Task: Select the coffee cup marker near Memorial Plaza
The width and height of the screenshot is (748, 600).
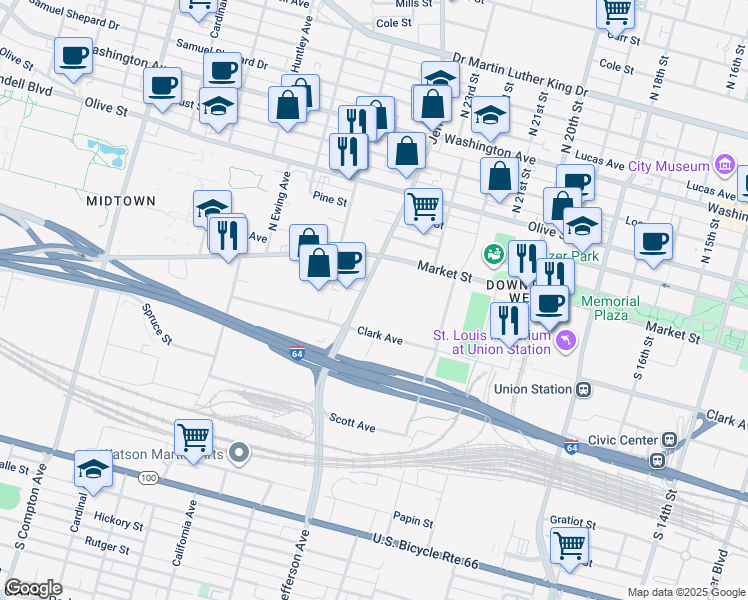Action: pyautogui.click(x=549, y=304)
